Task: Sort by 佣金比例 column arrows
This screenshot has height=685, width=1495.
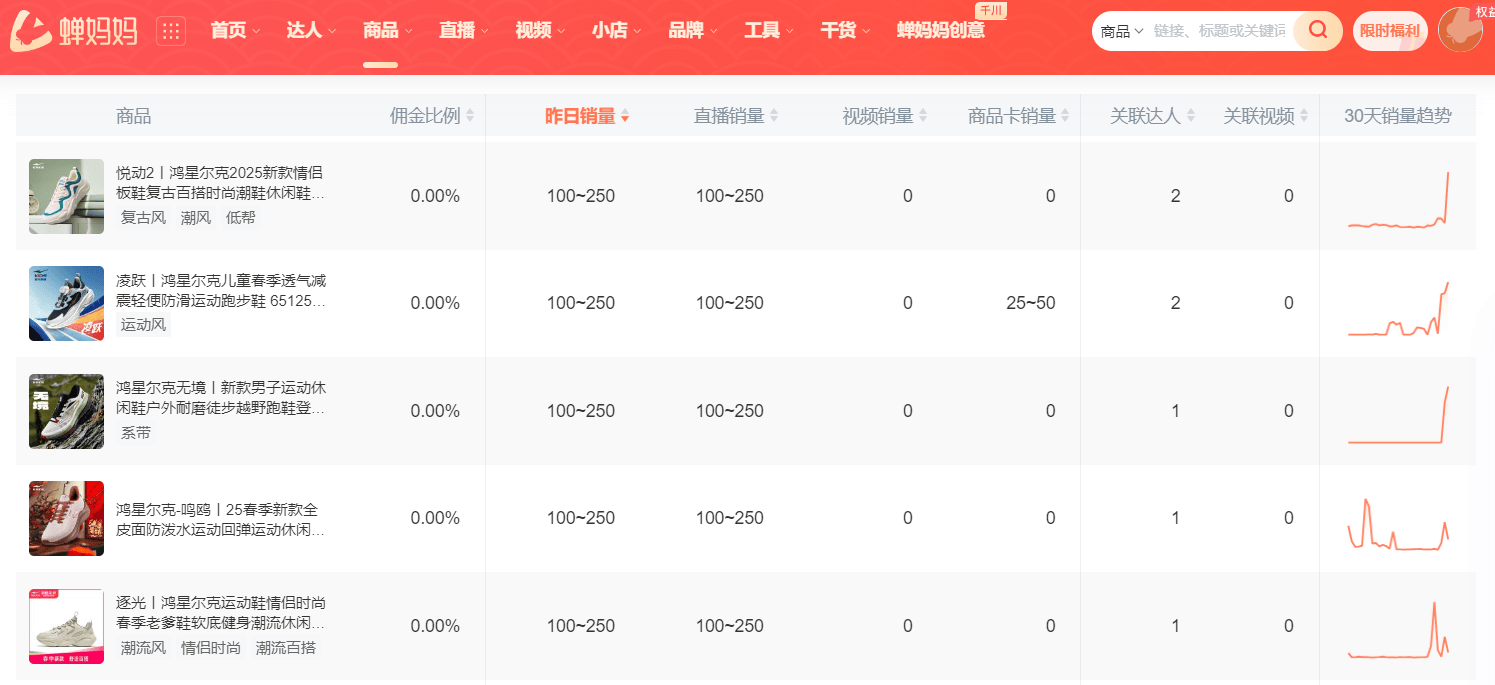Action: [x=470, y=116]
